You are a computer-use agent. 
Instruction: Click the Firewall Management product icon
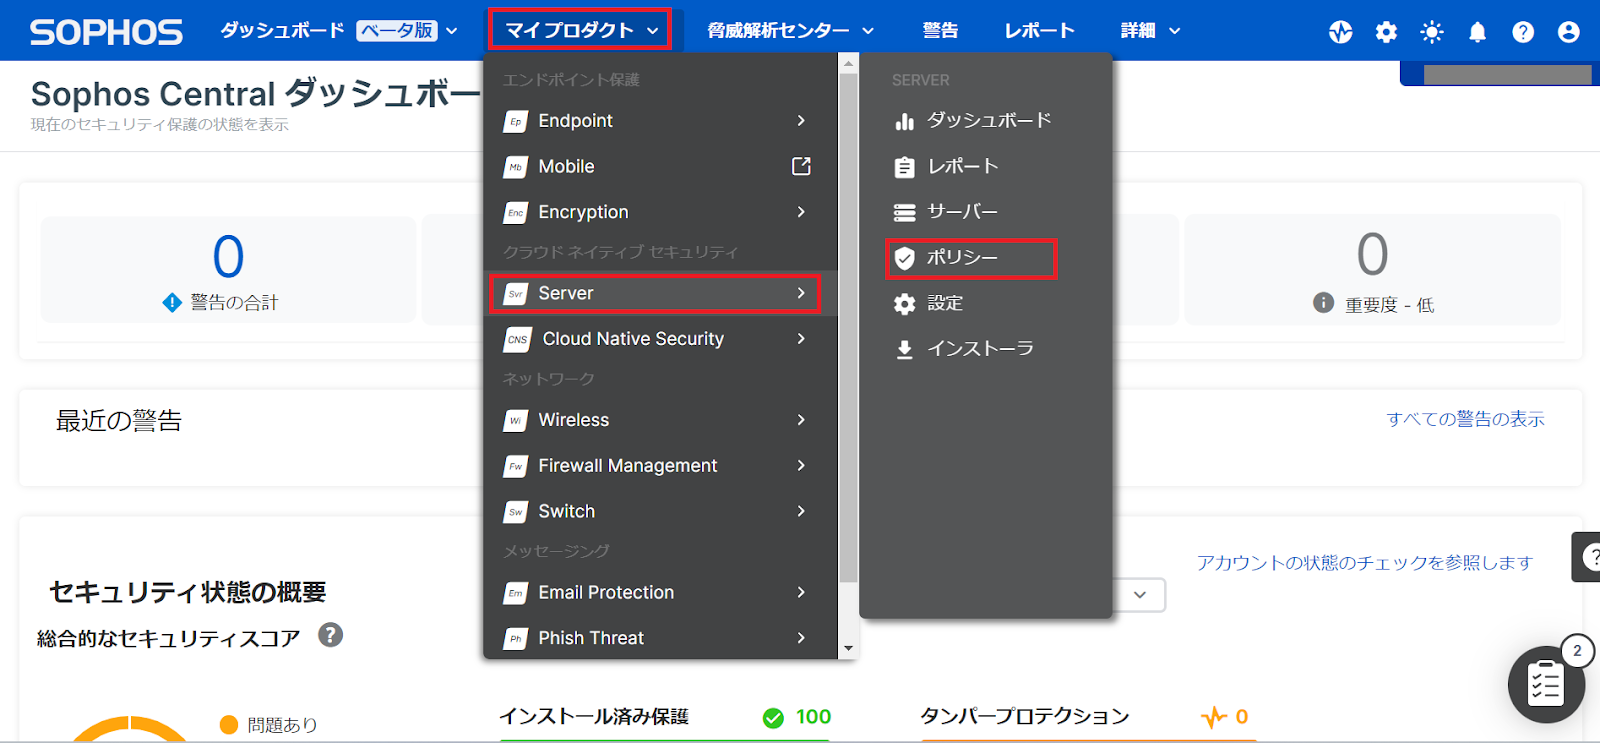click(x=516, y=466)
